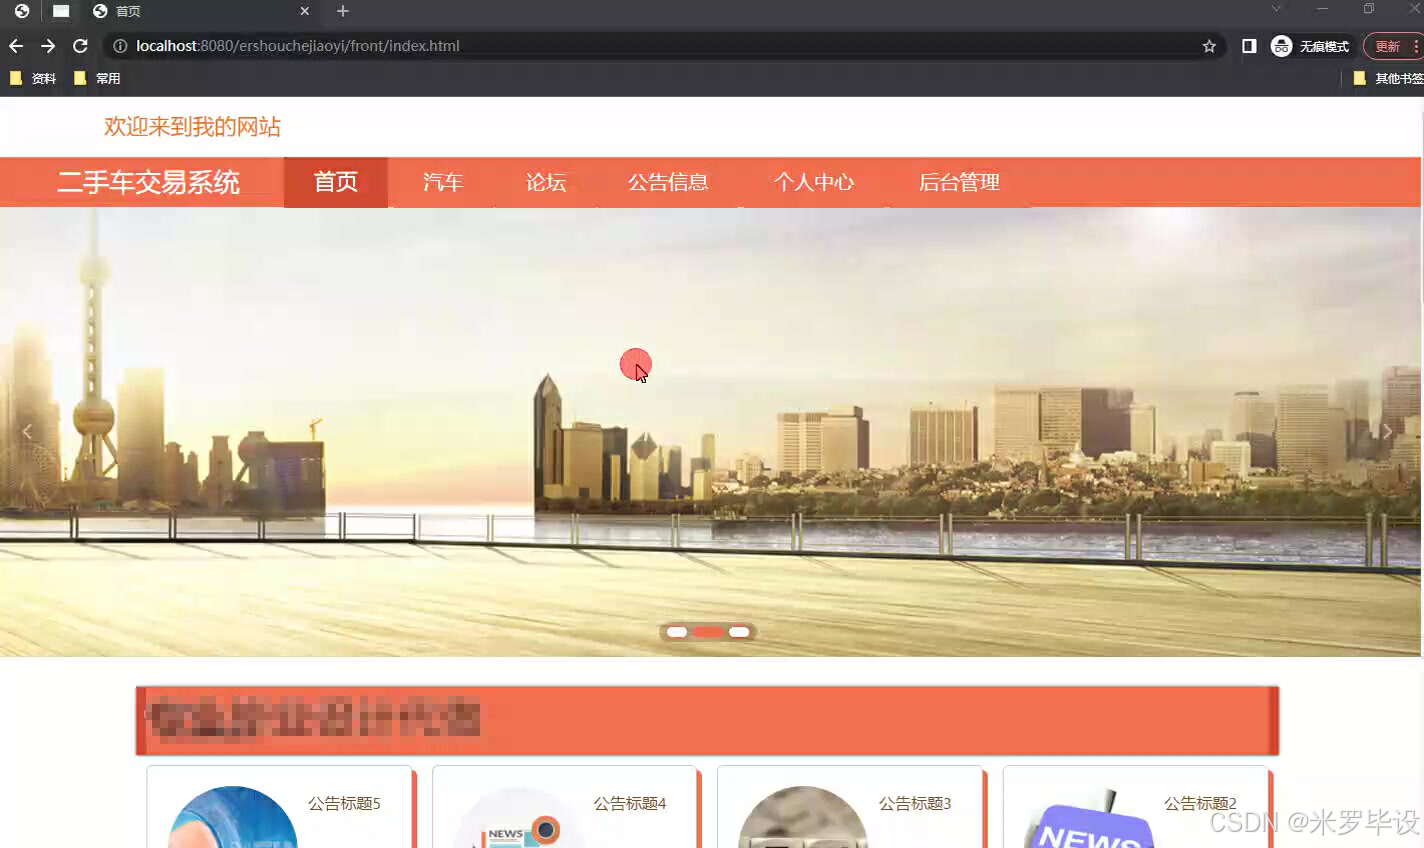This screenshot has width=1424, height=848.
Task: Show previous carousel slide with left arrow
Action: tap(27, 432)
